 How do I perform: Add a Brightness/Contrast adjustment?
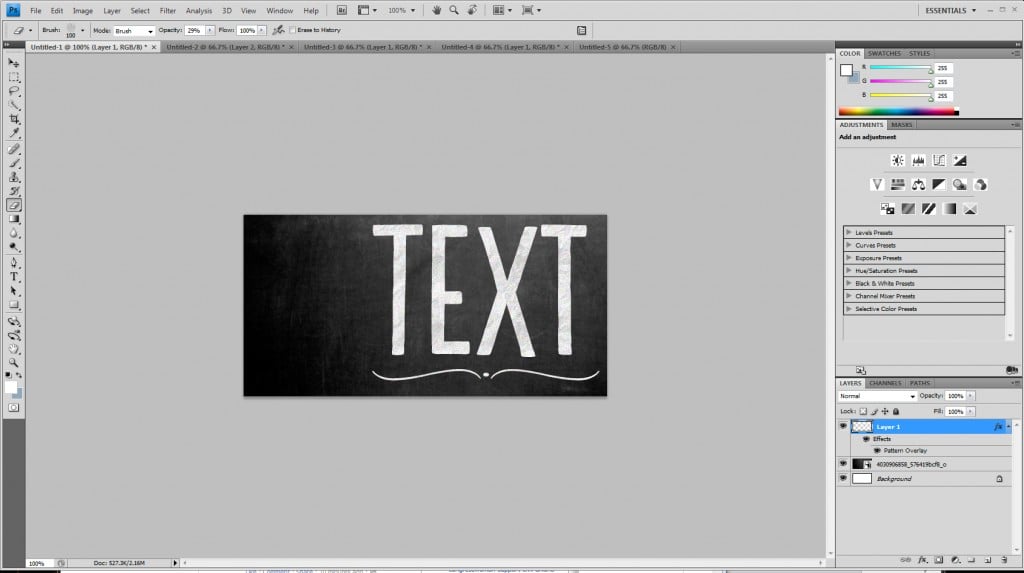pyautogui.click(x=898, y=160)
